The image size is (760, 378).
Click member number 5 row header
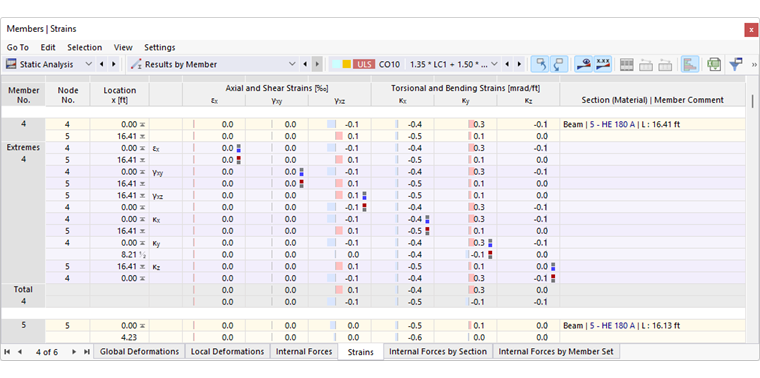23,326
